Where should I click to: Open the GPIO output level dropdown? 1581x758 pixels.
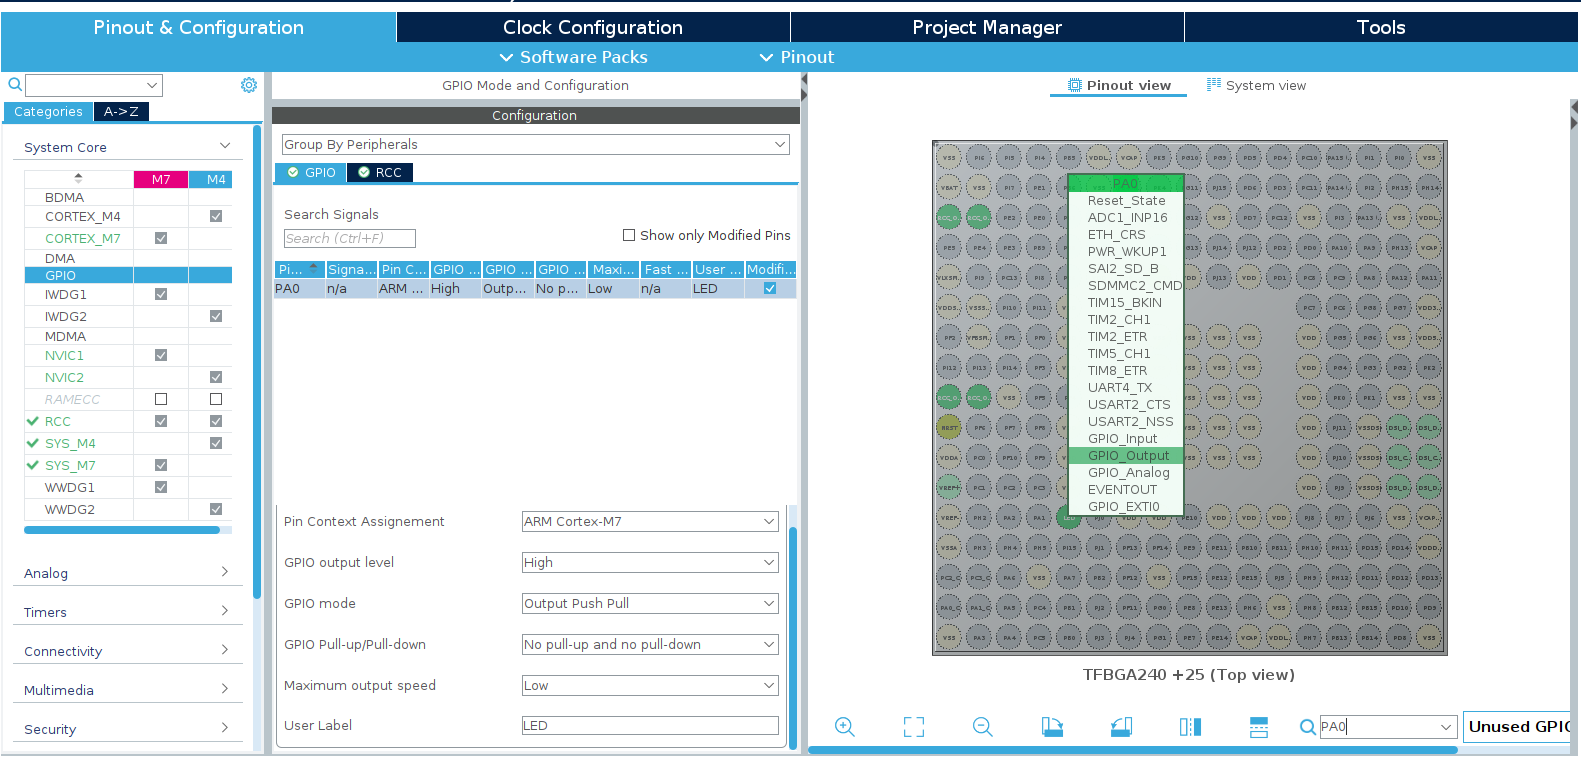click(x=650, y=563)
